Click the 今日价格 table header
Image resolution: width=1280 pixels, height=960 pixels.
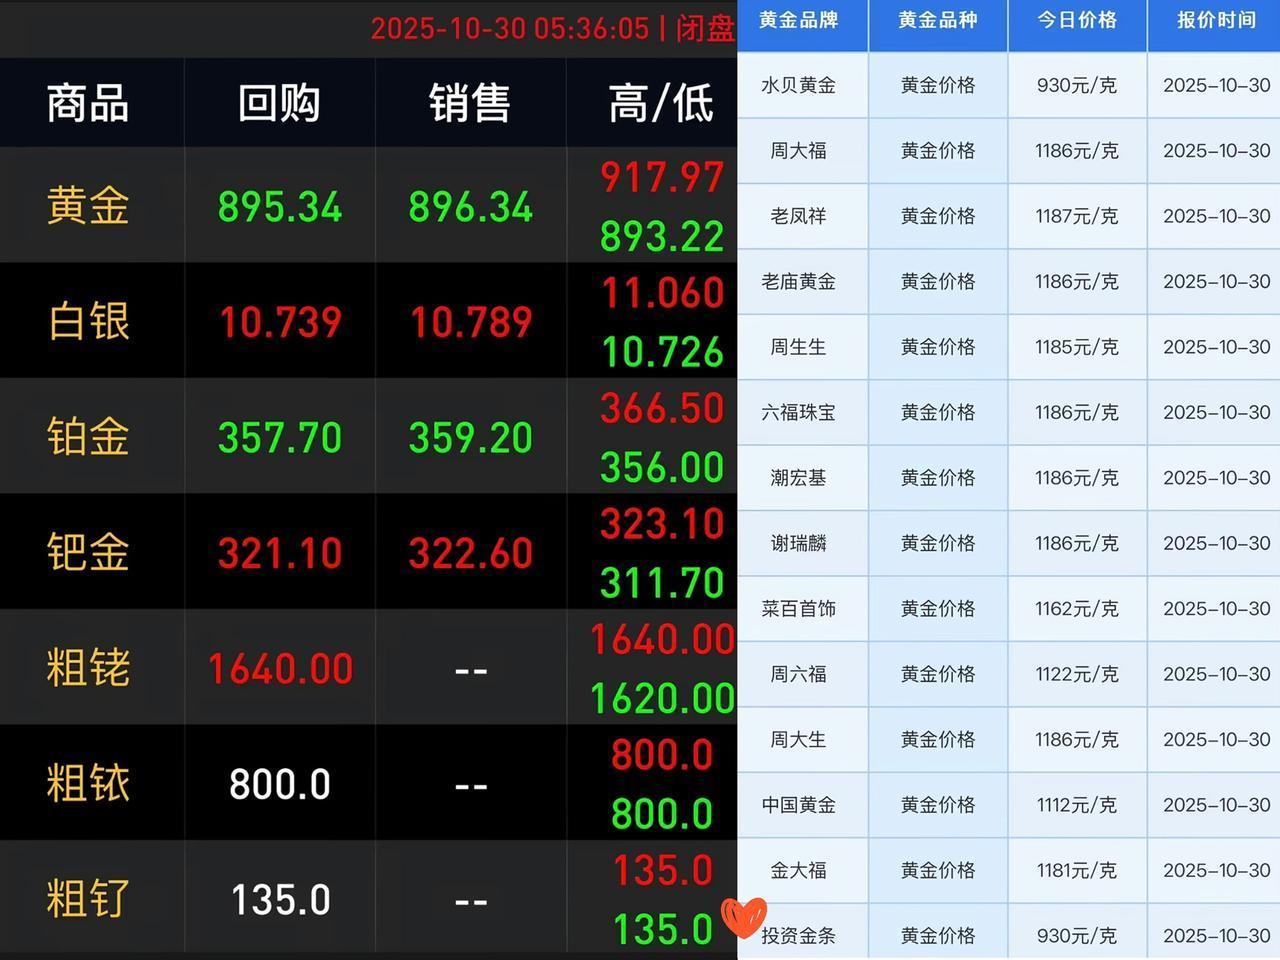click(x=1077, y=20)
